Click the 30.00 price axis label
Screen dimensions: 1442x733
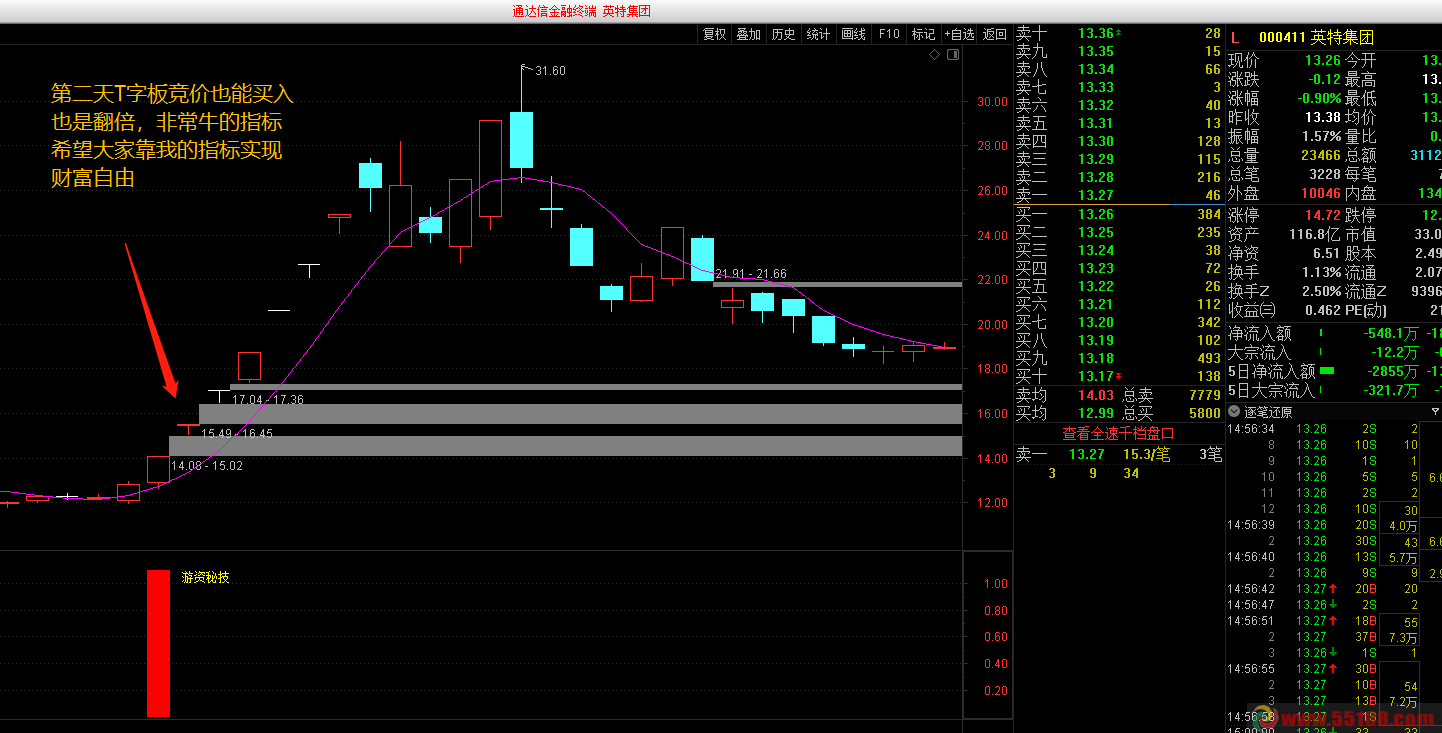pyautogui.click(x=993, y=101)
